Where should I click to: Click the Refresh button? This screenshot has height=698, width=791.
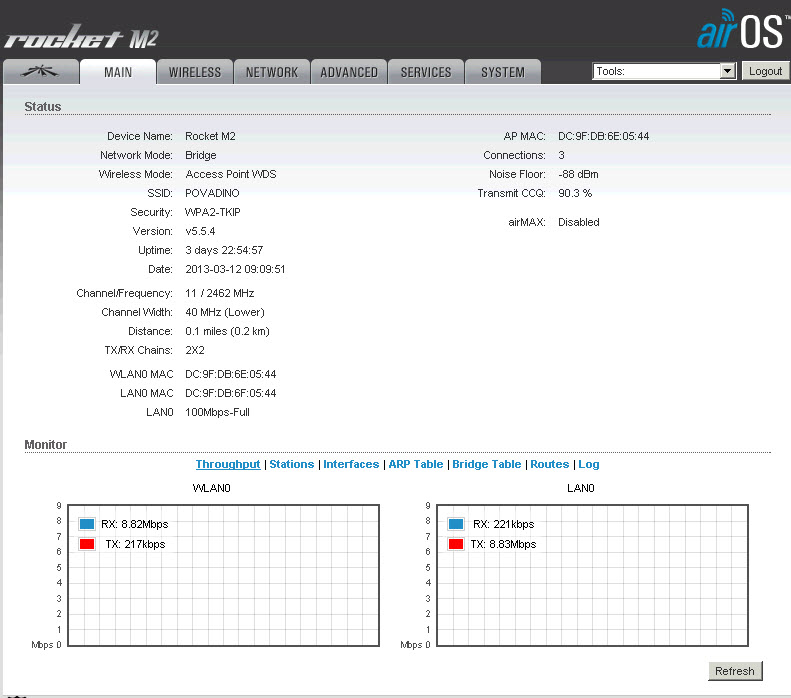735,671
